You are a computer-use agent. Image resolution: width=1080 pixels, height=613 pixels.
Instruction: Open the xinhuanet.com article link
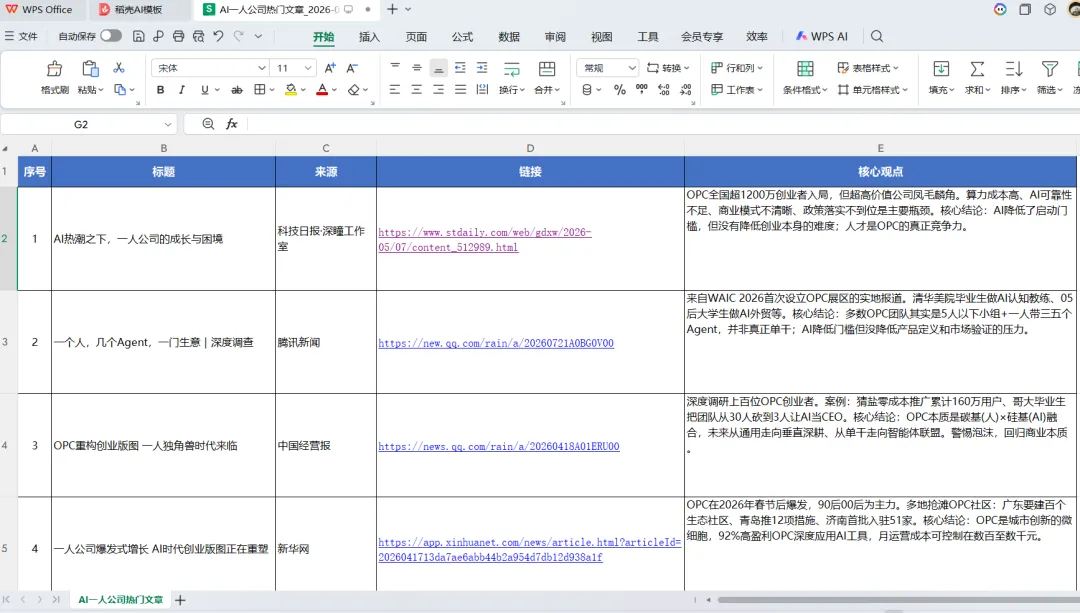[530, 550]
